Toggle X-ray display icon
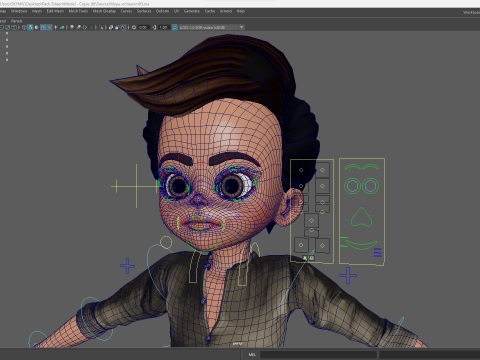Screen dimensions: 480x360 111,27
